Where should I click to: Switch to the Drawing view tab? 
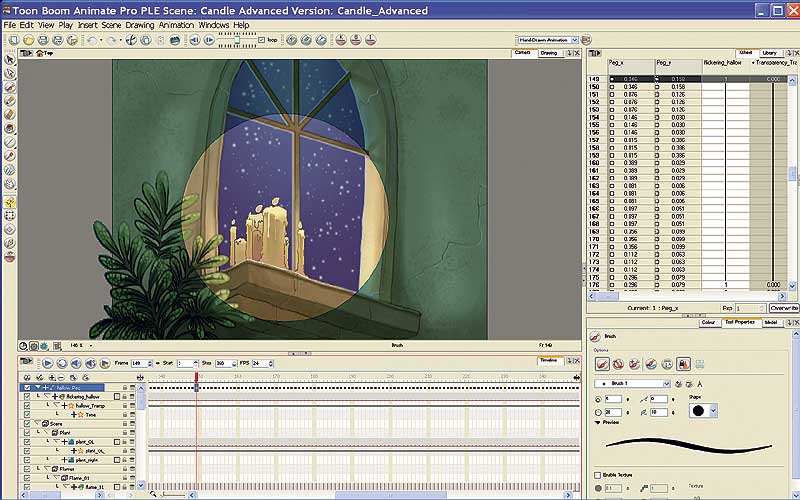point(549,53)
